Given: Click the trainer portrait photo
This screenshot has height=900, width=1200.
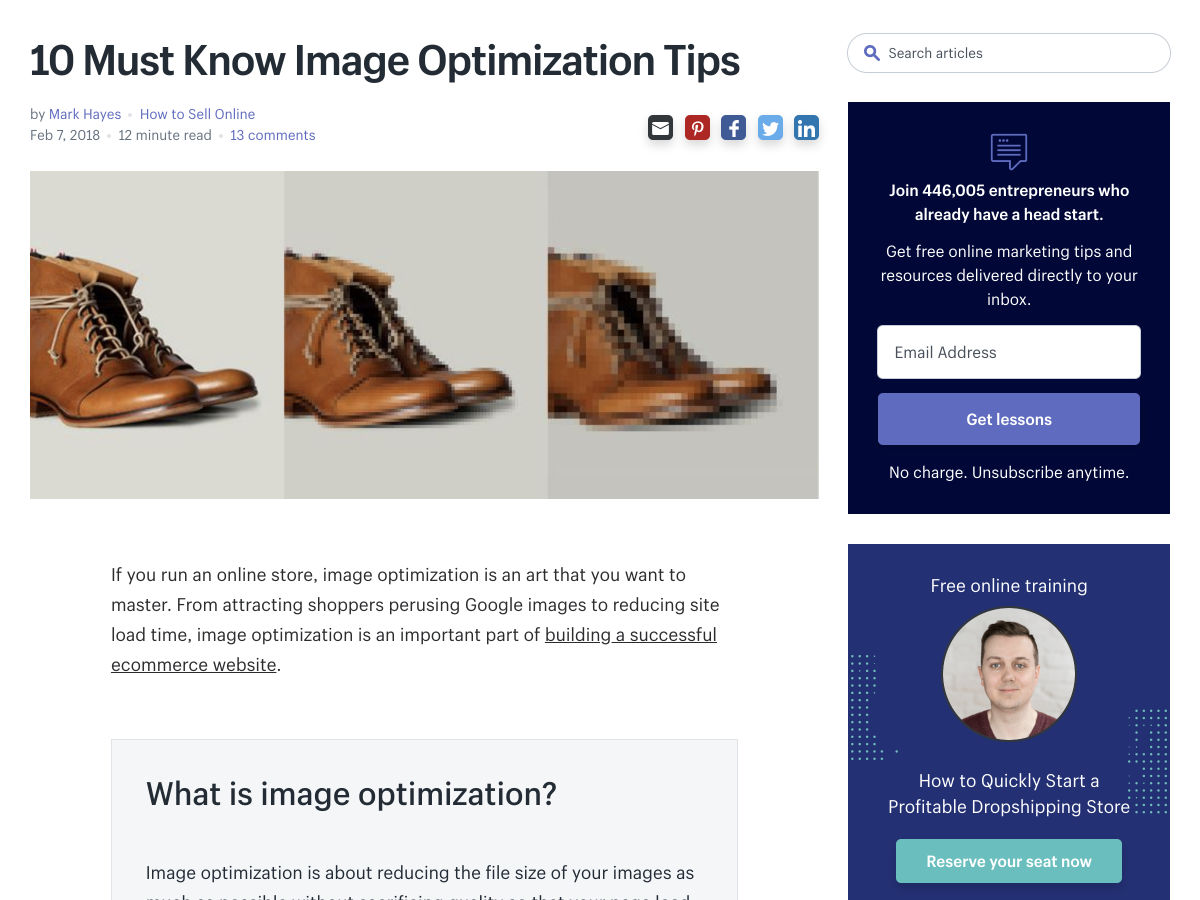Looking at the screenshot, I should (x=1009, y=674).
